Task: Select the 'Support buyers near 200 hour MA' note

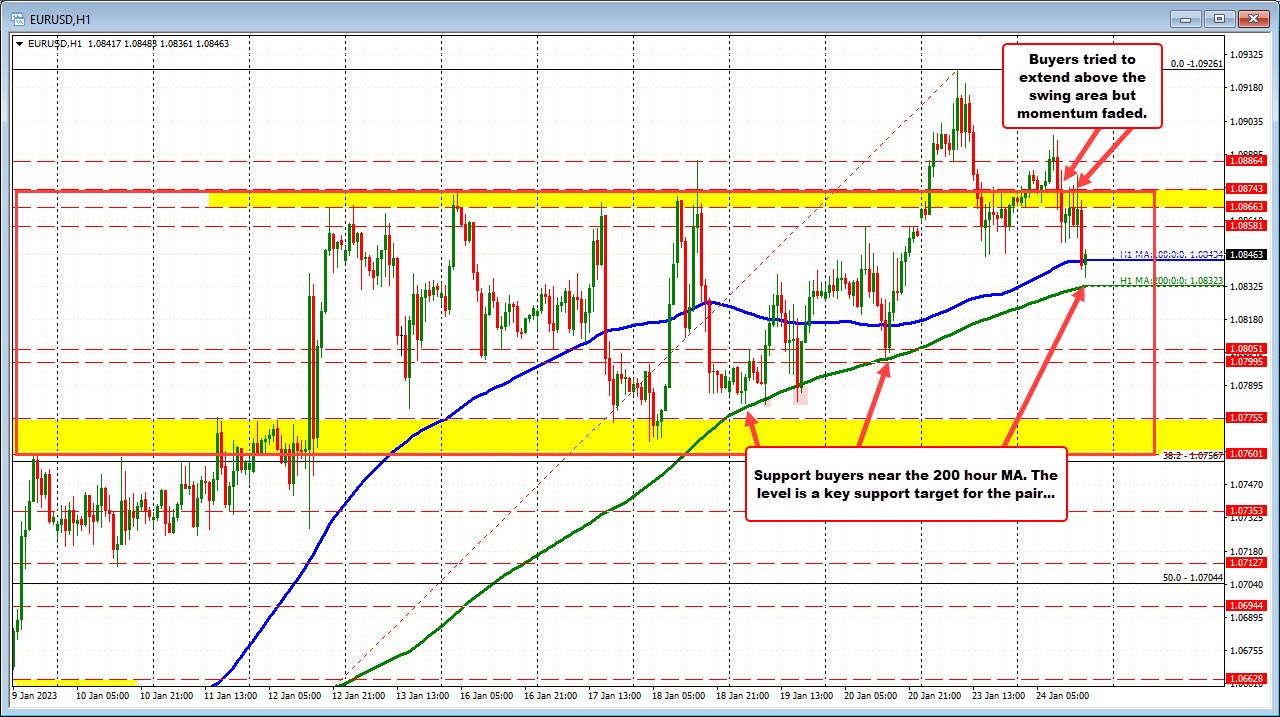Action: click(x=905, y=485)
